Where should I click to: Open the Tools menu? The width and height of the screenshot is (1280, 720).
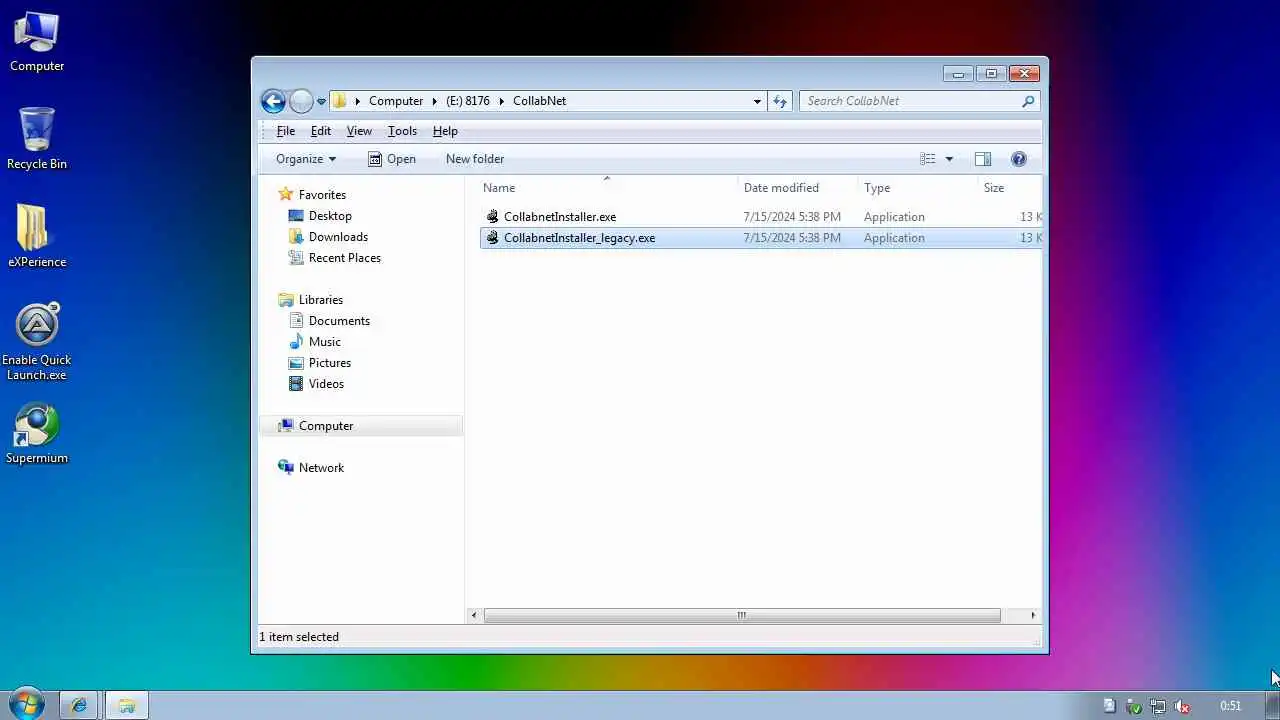402,131
